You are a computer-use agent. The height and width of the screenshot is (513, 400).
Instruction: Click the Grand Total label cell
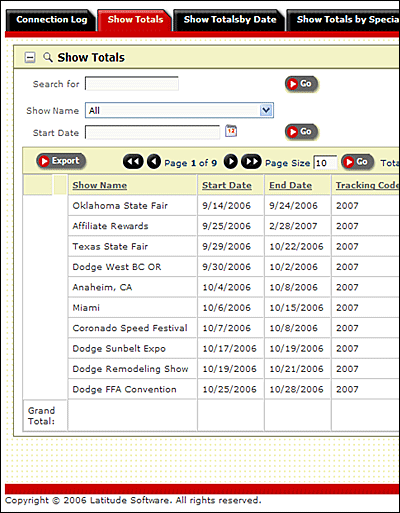pos(45,415)
